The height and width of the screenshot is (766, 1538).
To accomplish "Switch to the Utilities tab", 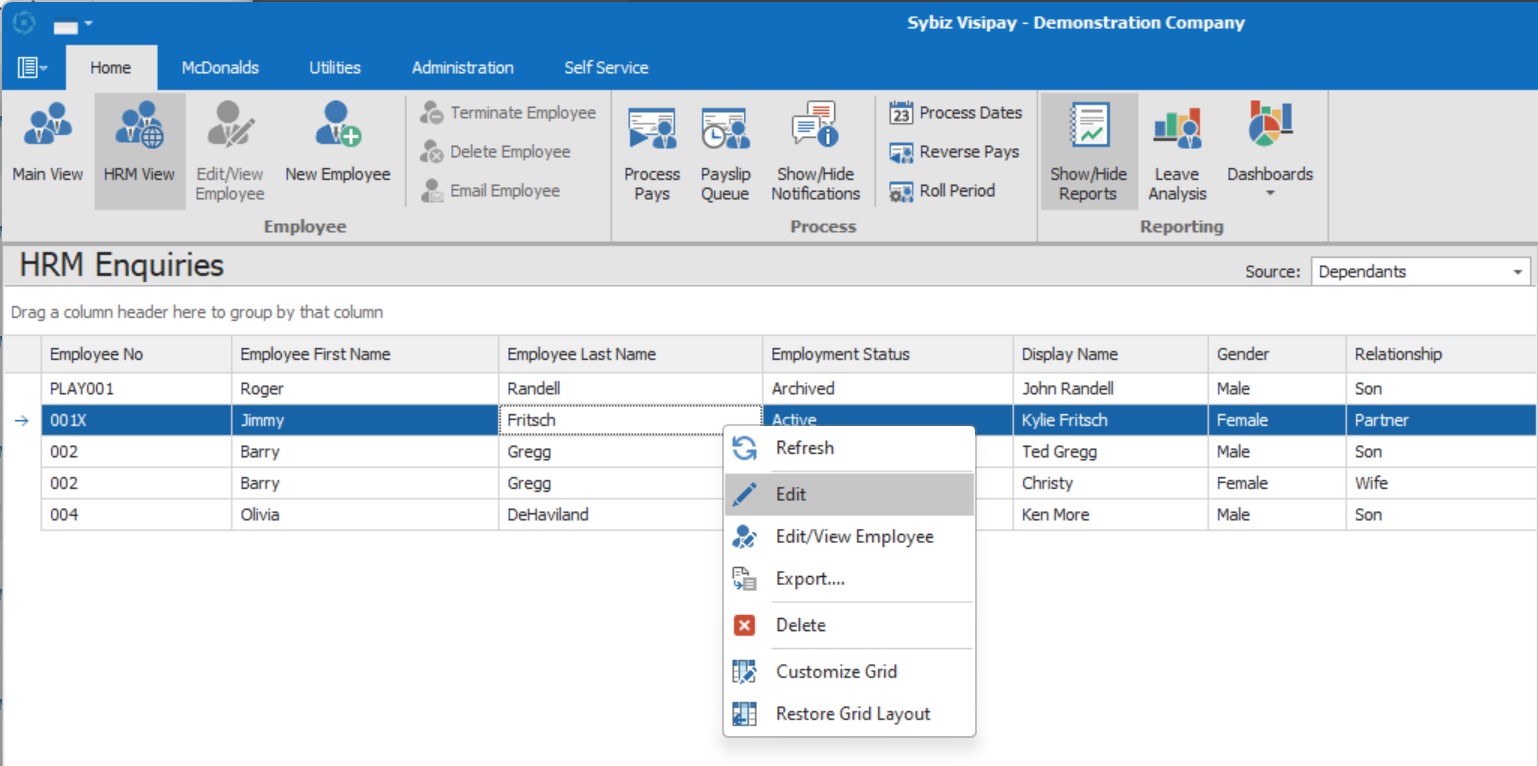I will (x=334, y=68).
